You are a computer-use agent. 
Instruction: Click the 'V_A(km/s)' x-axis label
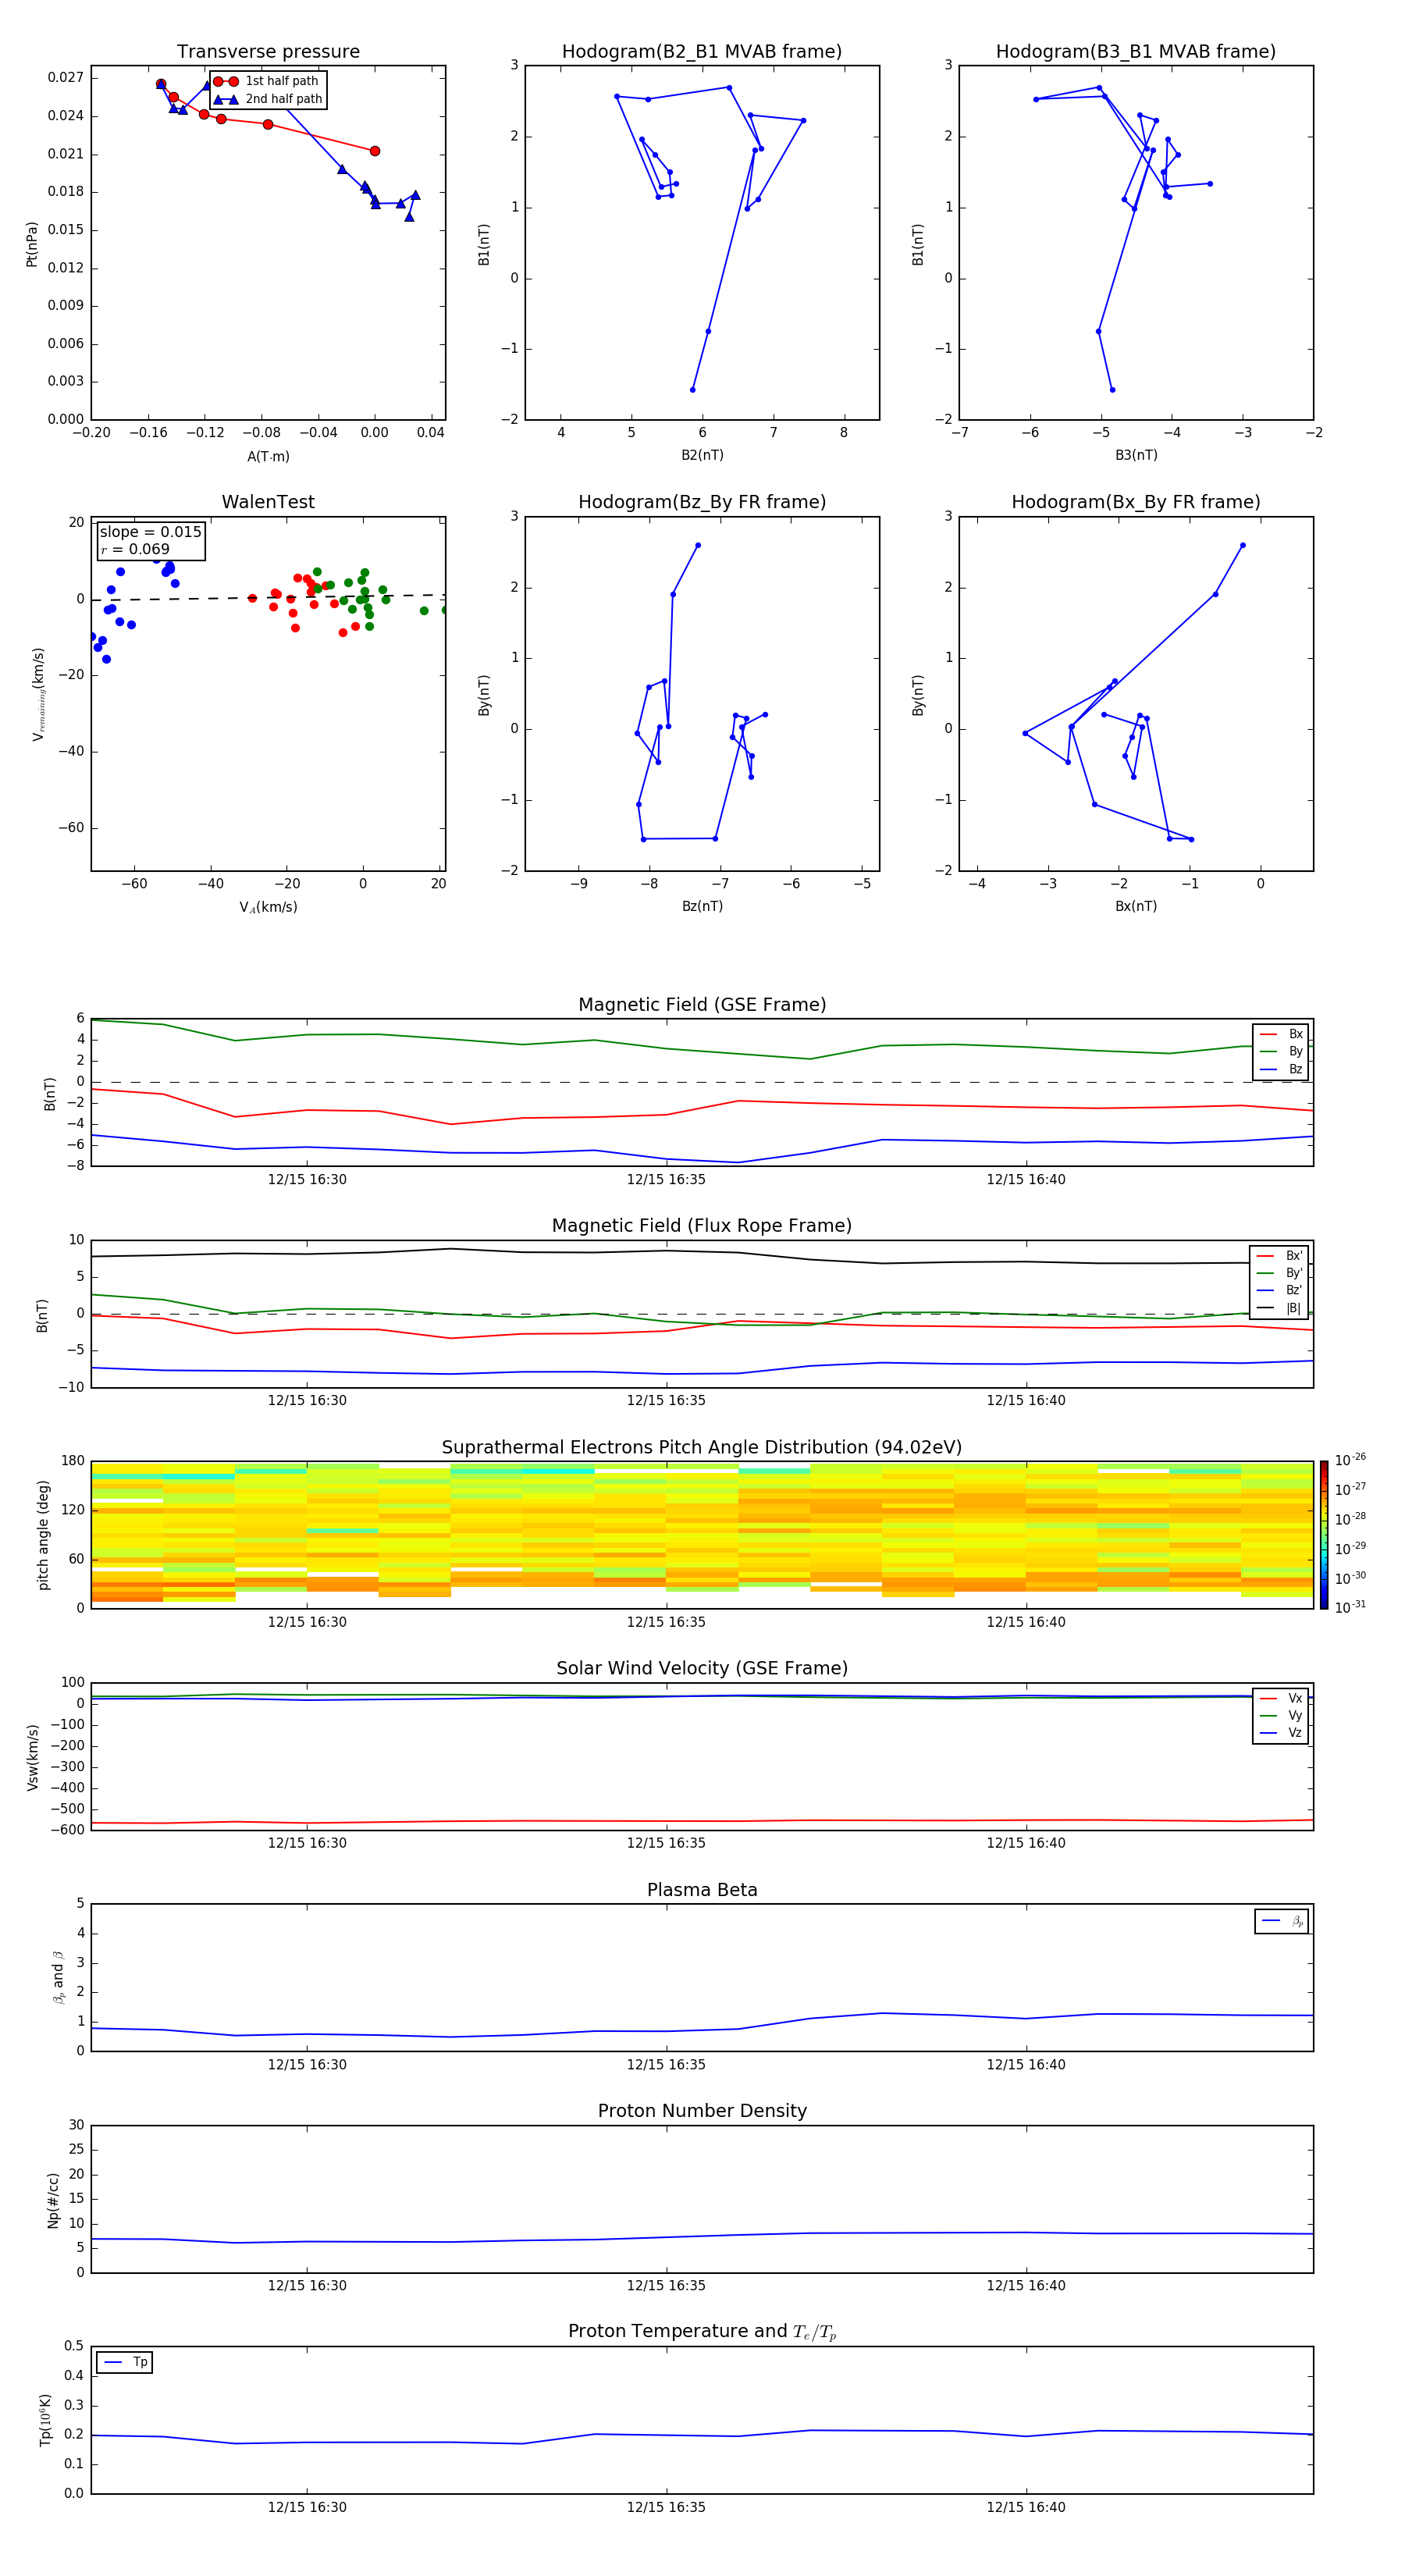coord(268,907)
